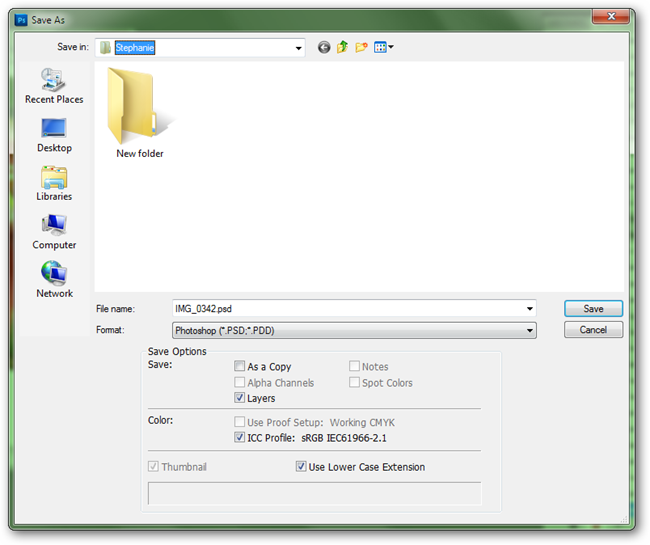Select the New folder item
650x545 pixels.
tap(139, 113)
